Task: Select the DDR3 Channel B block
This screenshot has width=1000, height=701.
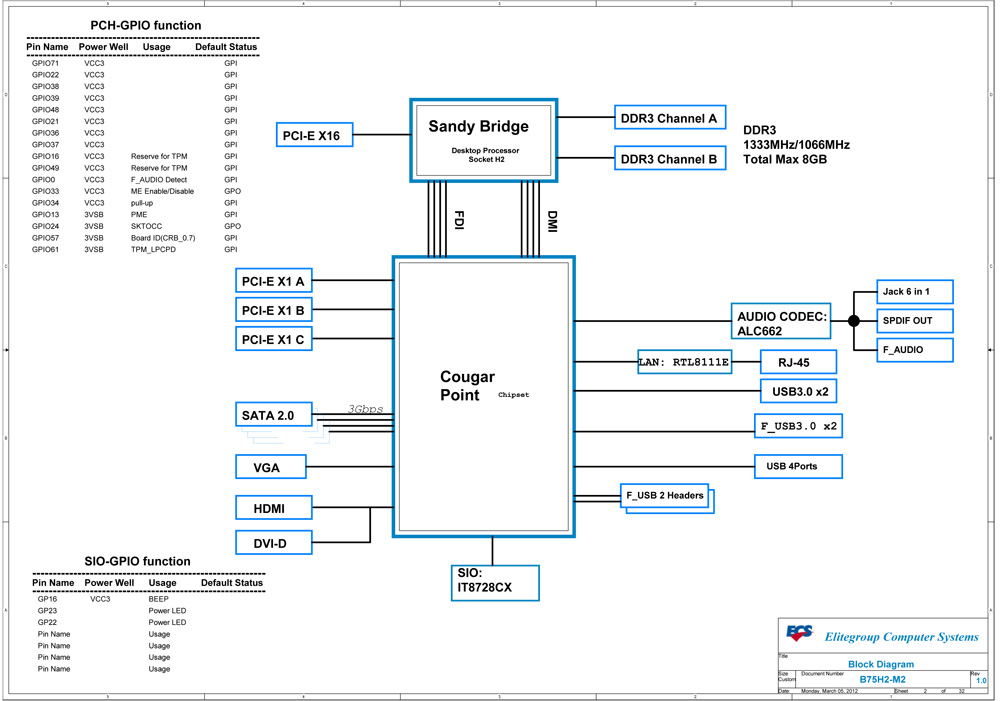Action: tap(670, 159)
